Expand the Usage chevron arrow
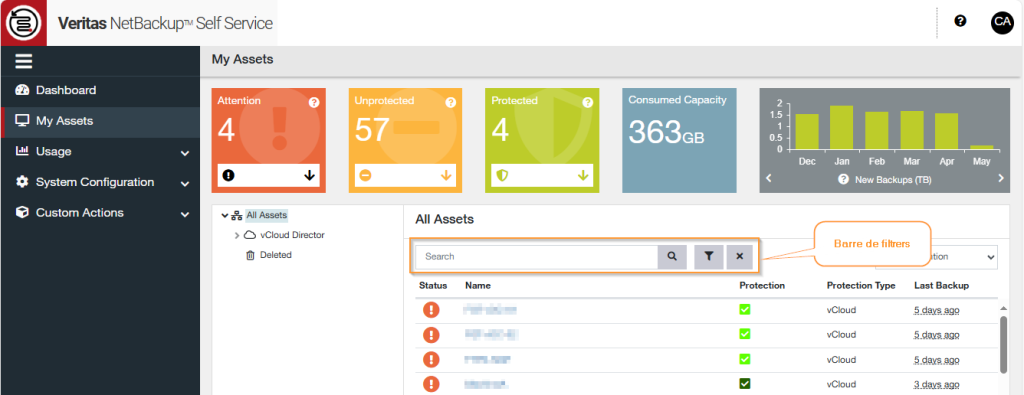 point(185,153)
